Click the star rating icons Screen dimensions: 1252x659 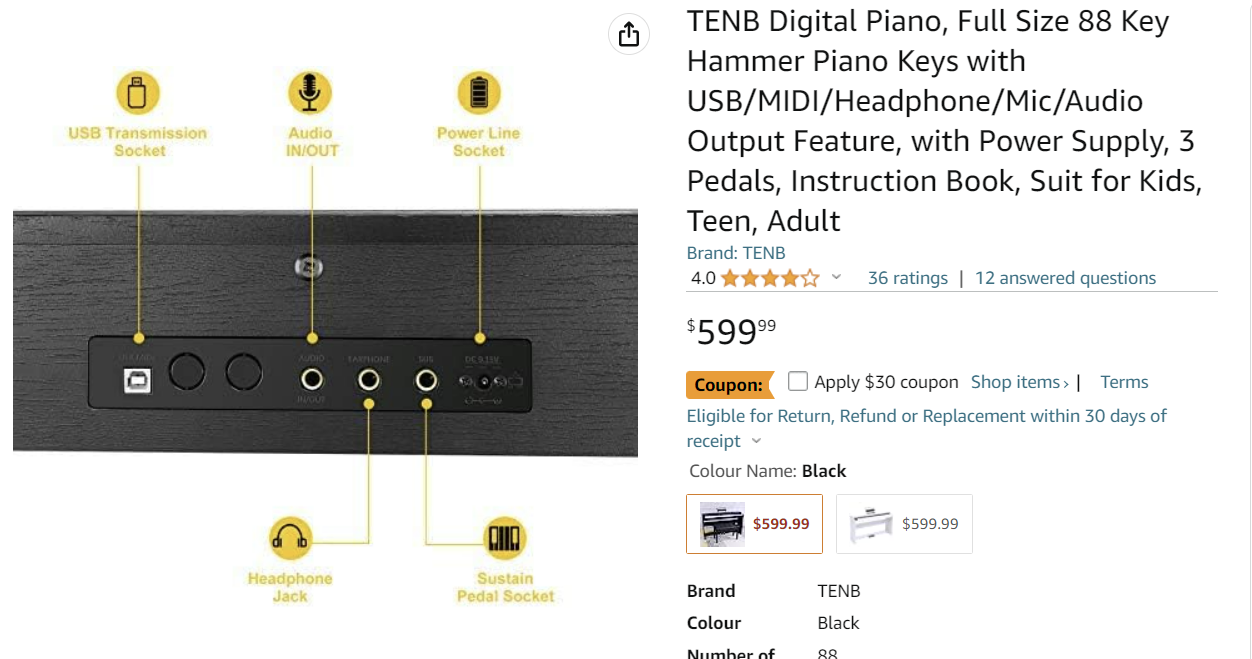[x=770, y=278]
